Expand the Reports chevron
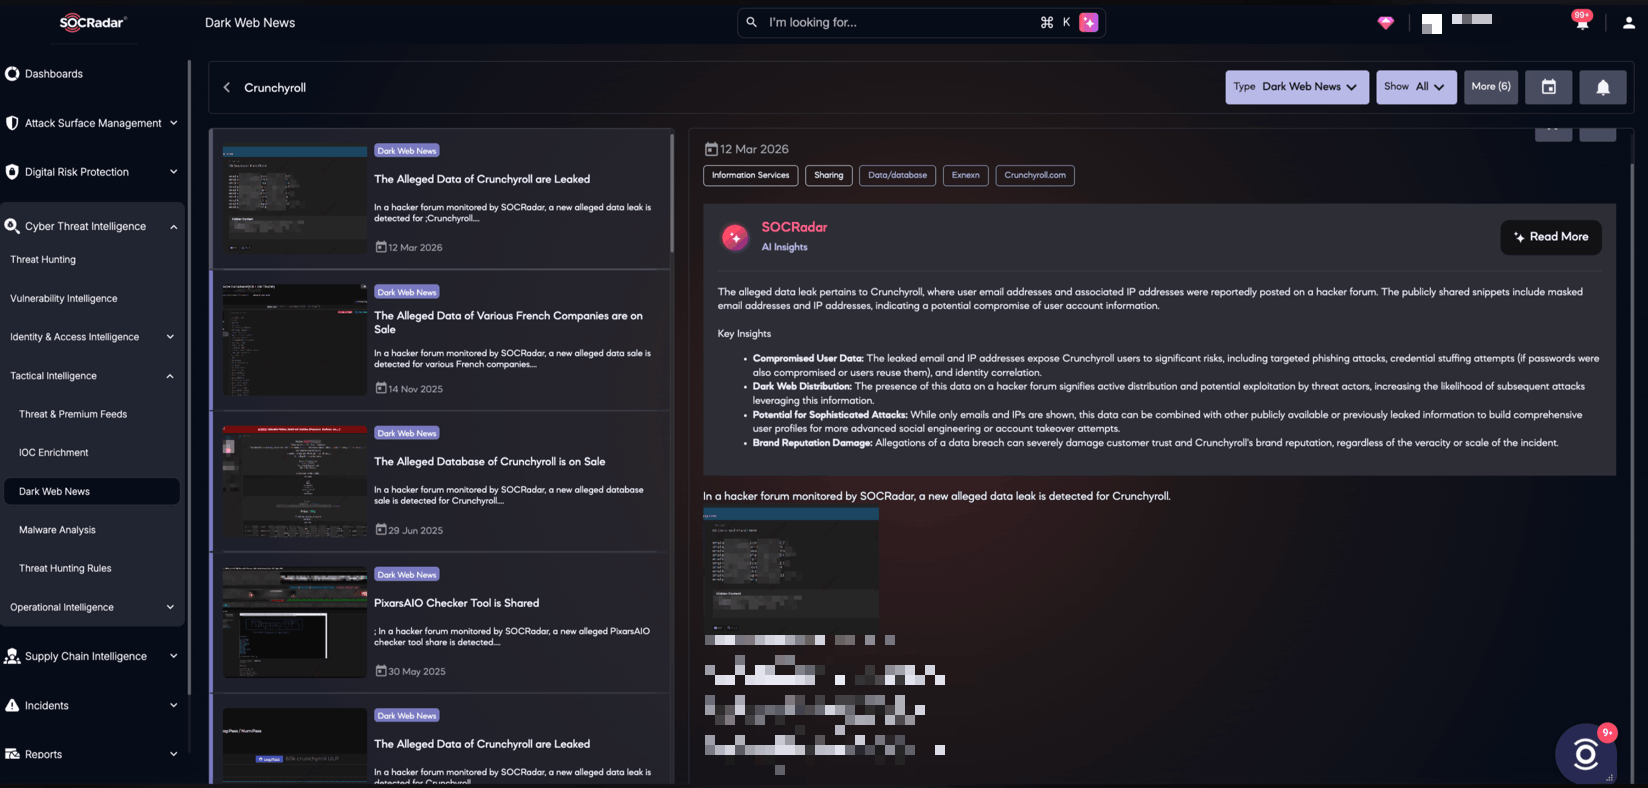This screenshot has width=1648, height=788. 173,754
